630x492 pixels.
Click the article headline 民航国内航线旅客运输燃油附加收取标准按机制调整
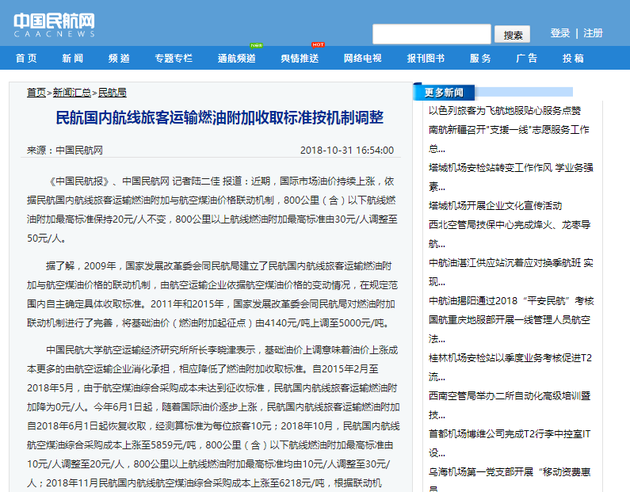coord(219,118)
